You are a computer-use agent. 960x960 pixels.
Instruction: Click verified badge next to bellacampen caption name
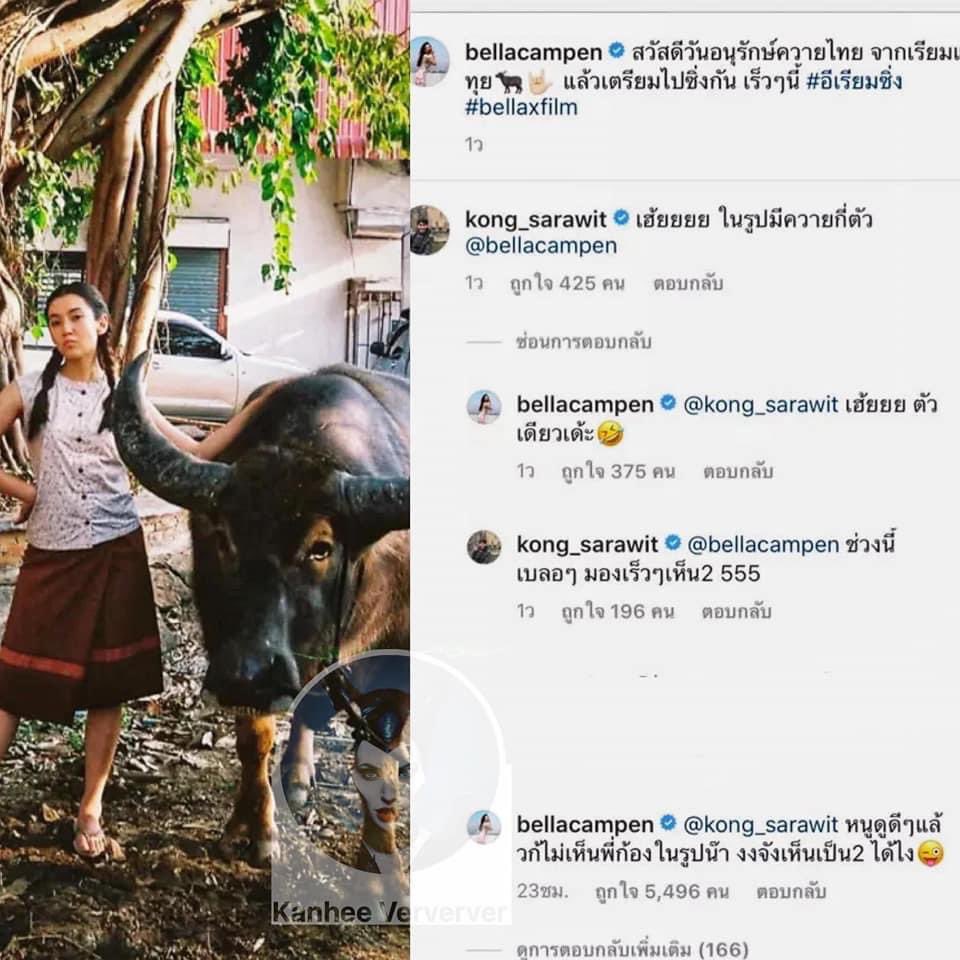[x=617, y=50]
